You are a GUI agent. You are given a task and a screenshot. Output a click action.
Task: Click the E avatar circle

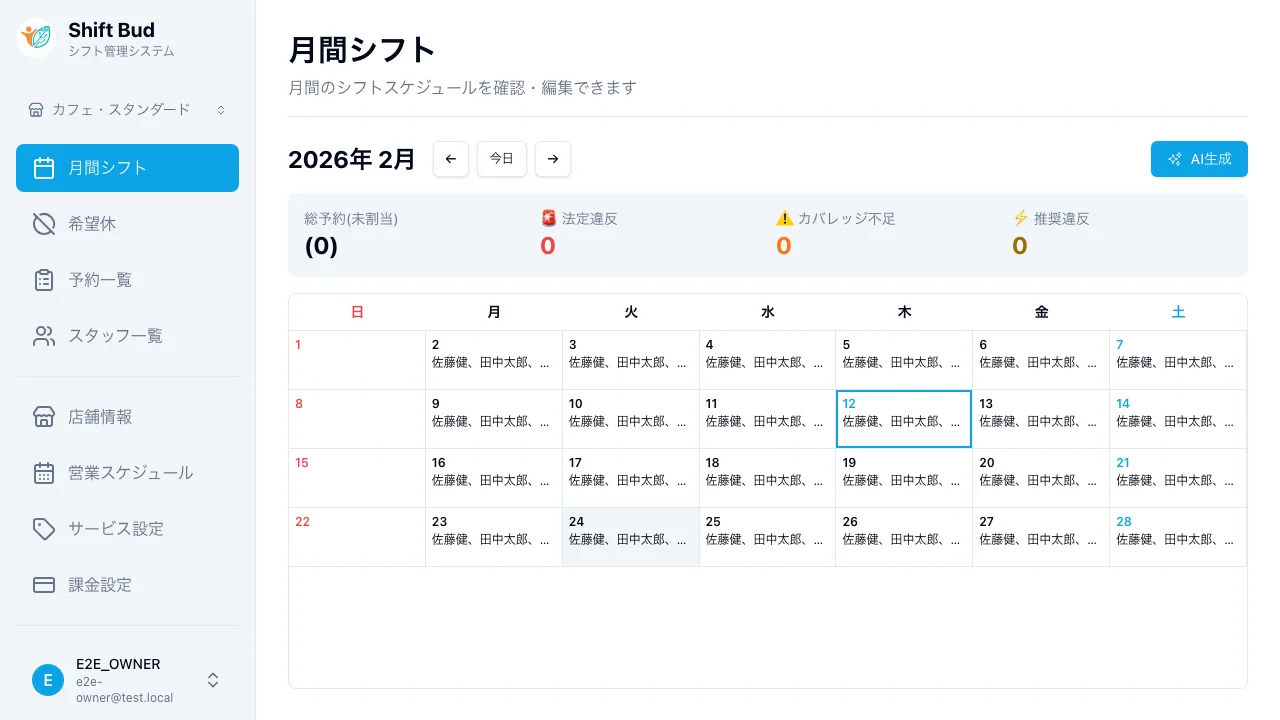tap(48, 680)
